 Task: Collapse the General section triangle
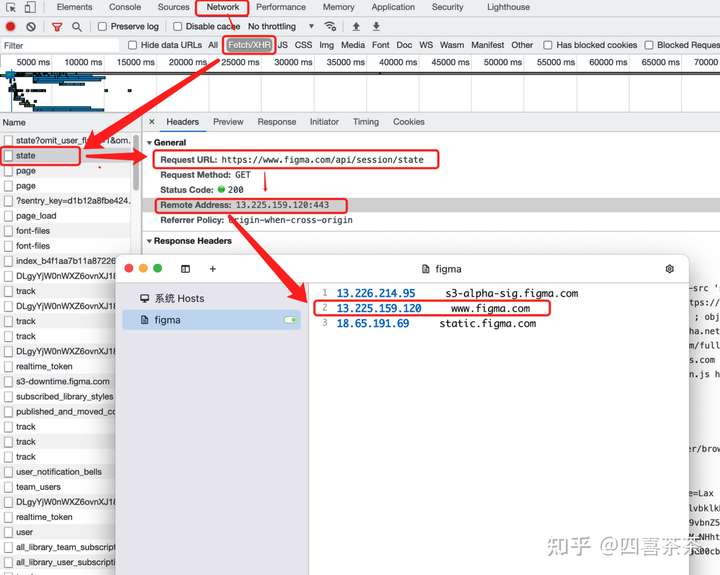coord(149,143)
